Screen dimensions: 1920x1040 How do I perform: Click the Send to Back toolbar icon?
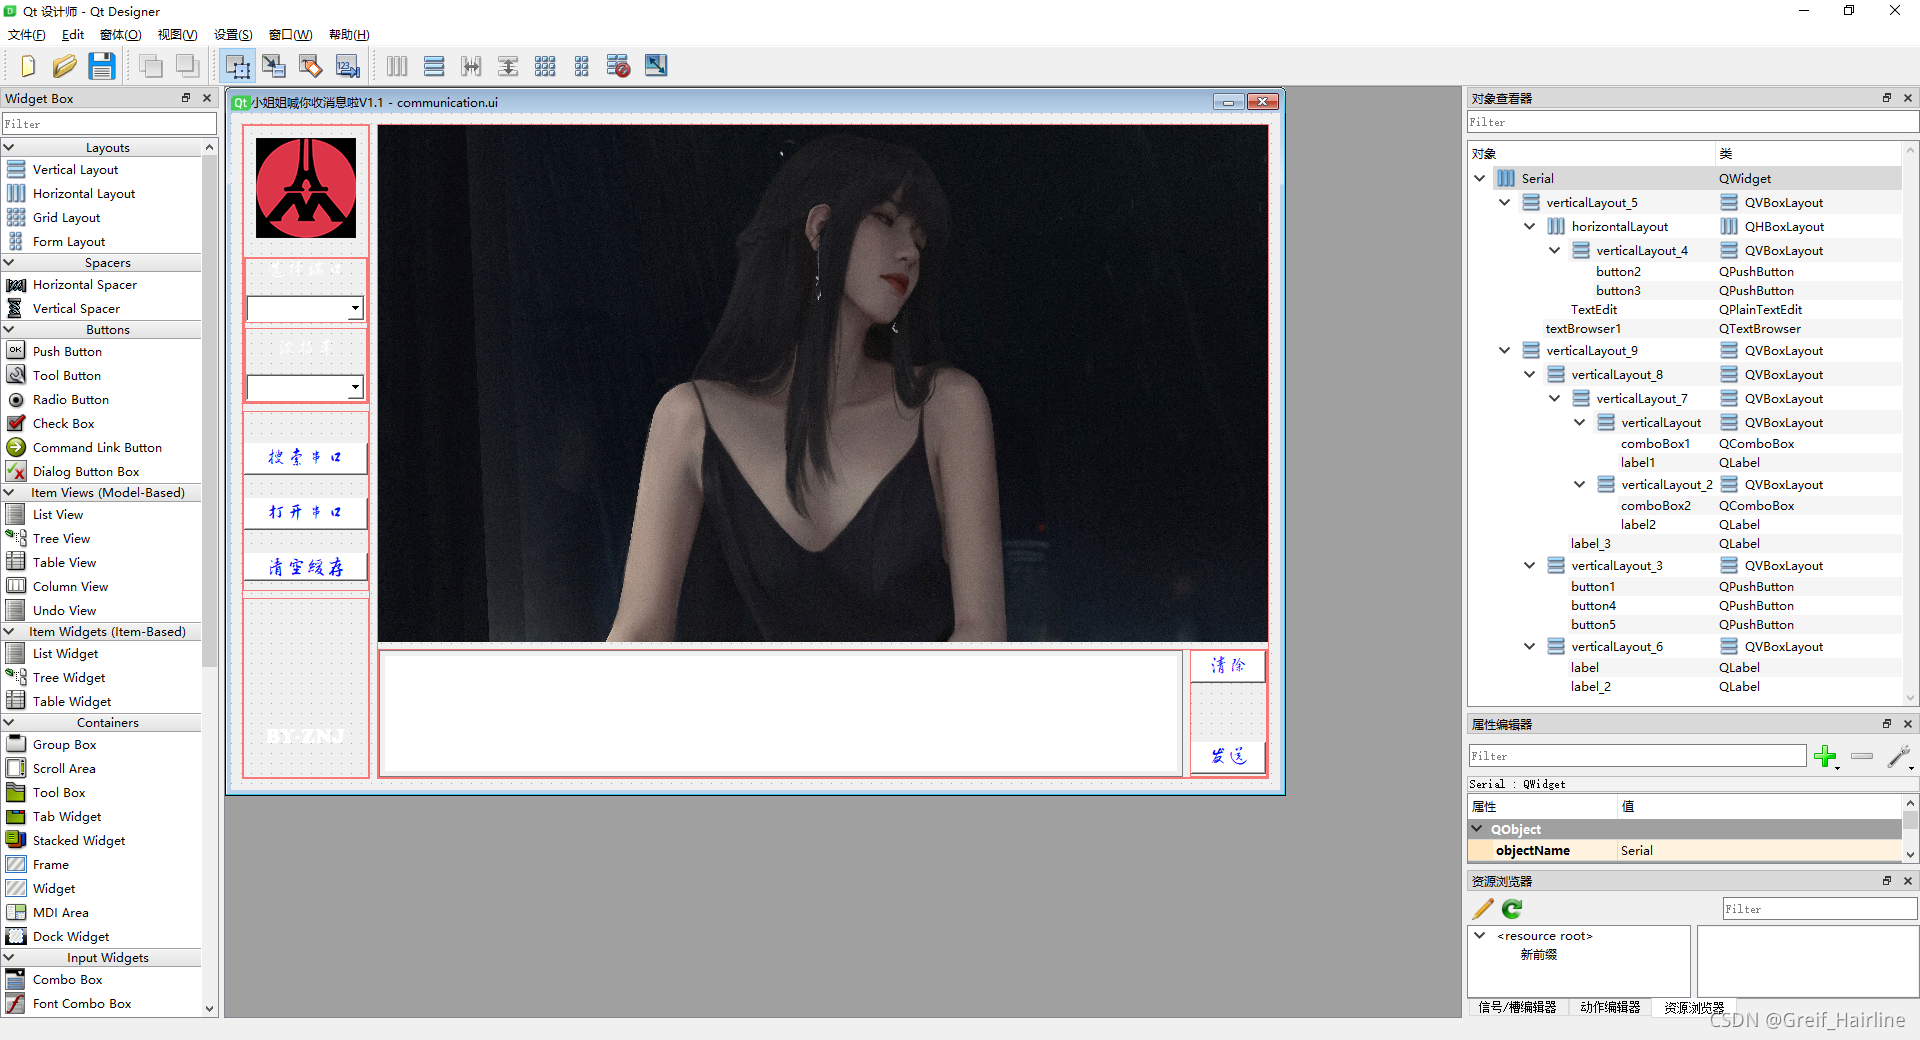(x=151, y=66)
